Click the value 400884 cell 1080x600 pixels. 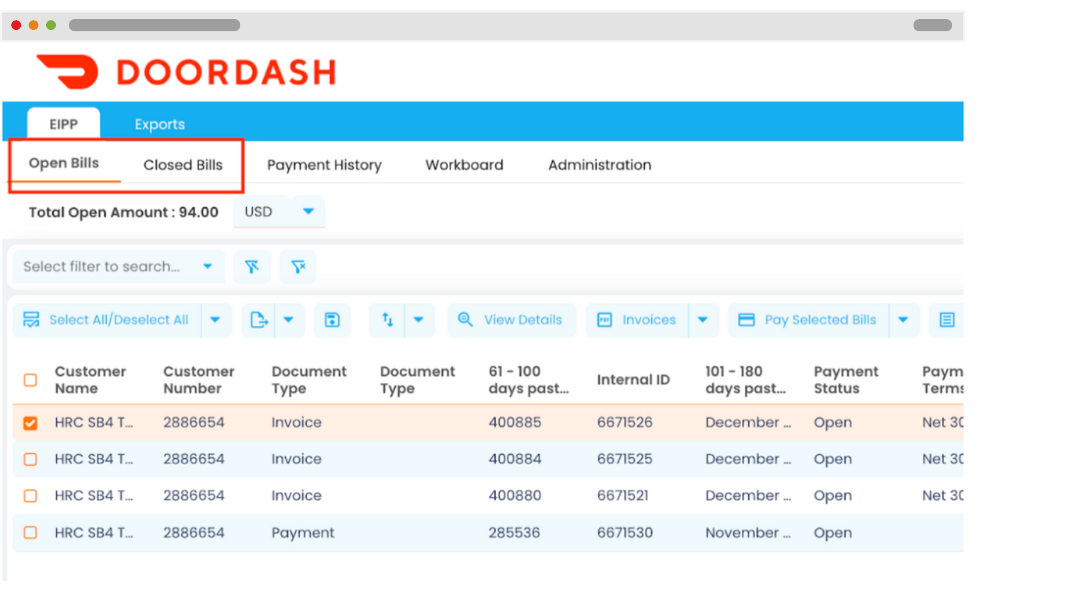pyautogui.click(x=515, y=459)
